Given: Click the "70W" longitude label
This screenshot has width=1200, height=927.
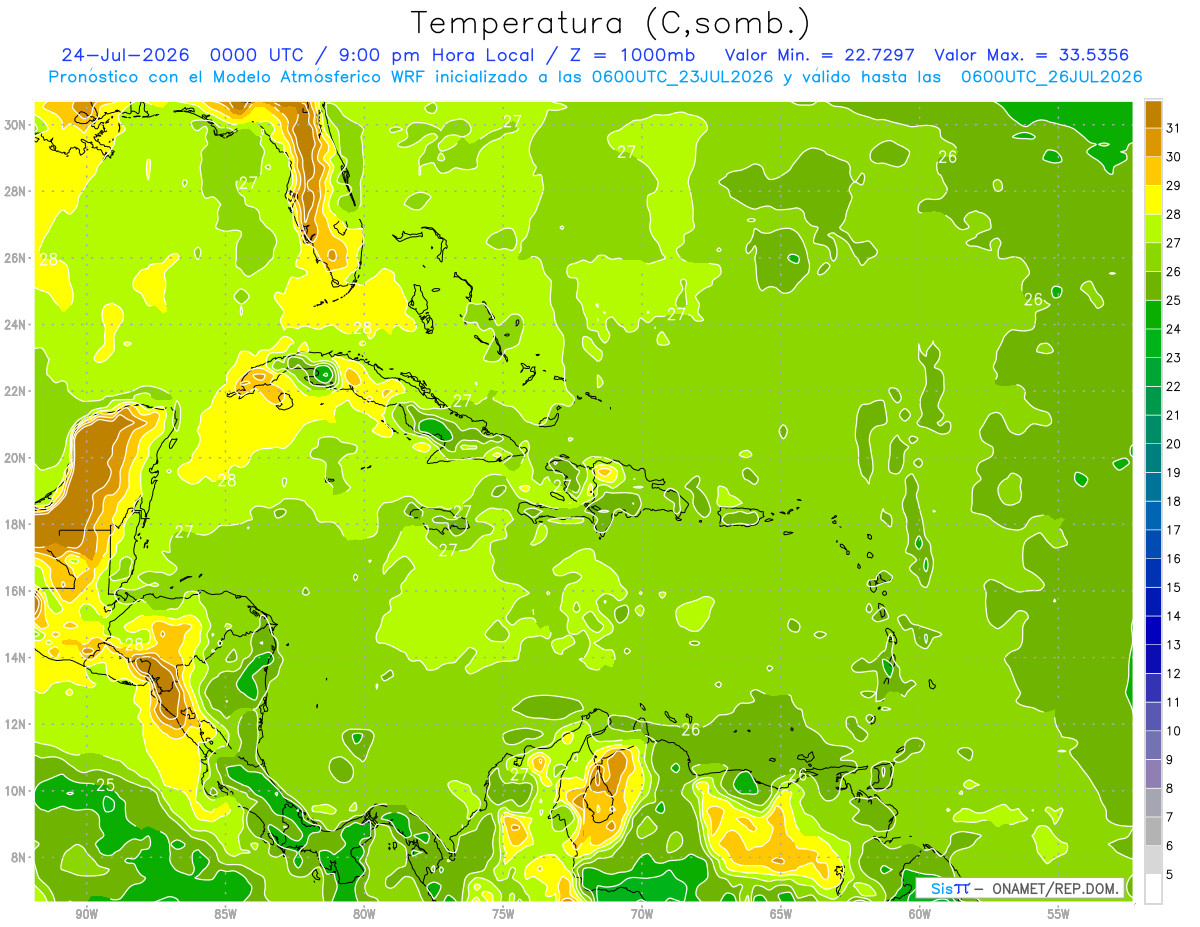Looking at the screenshot, I should point(642,914).
